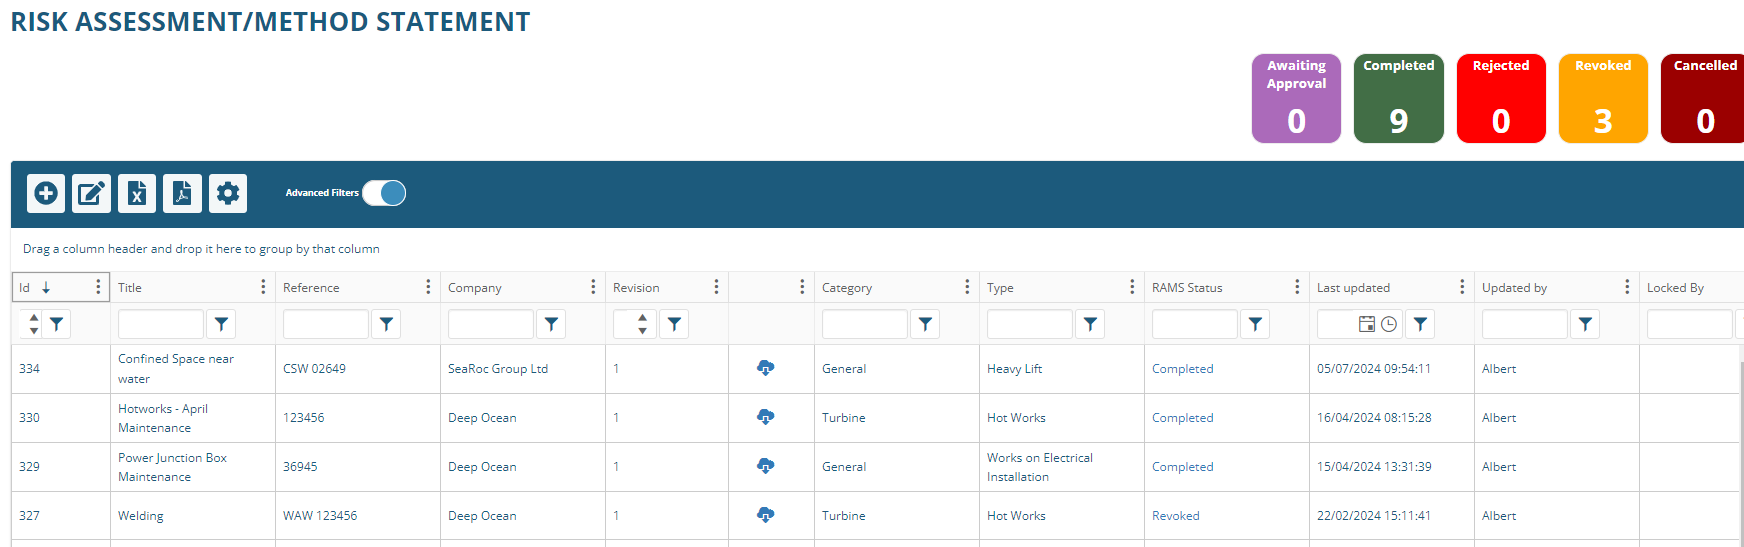Screen dimensions: 1744x547
Task: Open the Last updated column filter funnel
Action: 1420,324
